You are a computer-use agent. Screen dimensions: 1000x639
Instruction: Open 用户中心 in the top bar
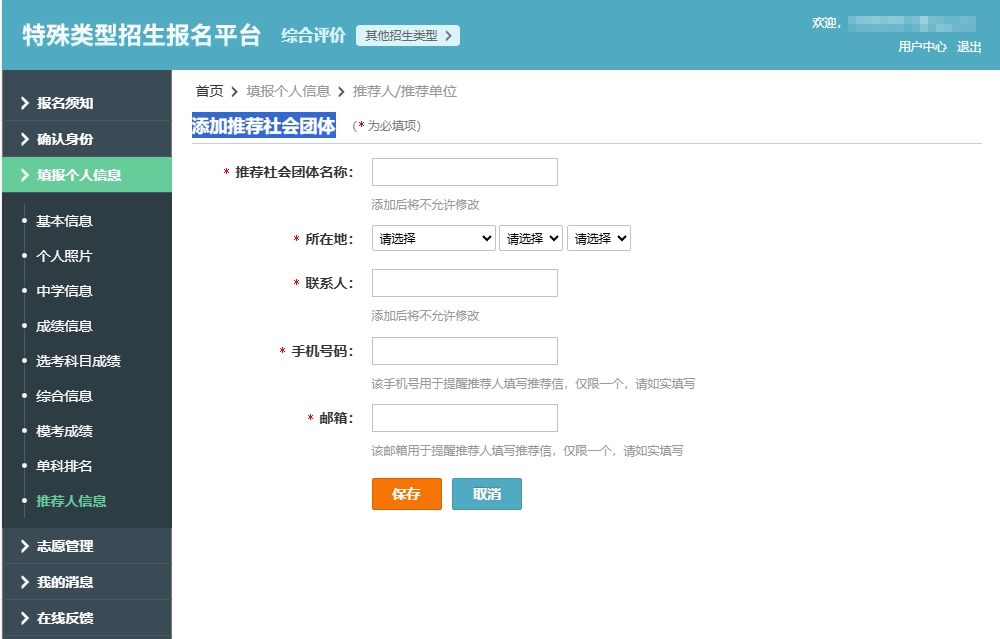(x=922, y=46)
